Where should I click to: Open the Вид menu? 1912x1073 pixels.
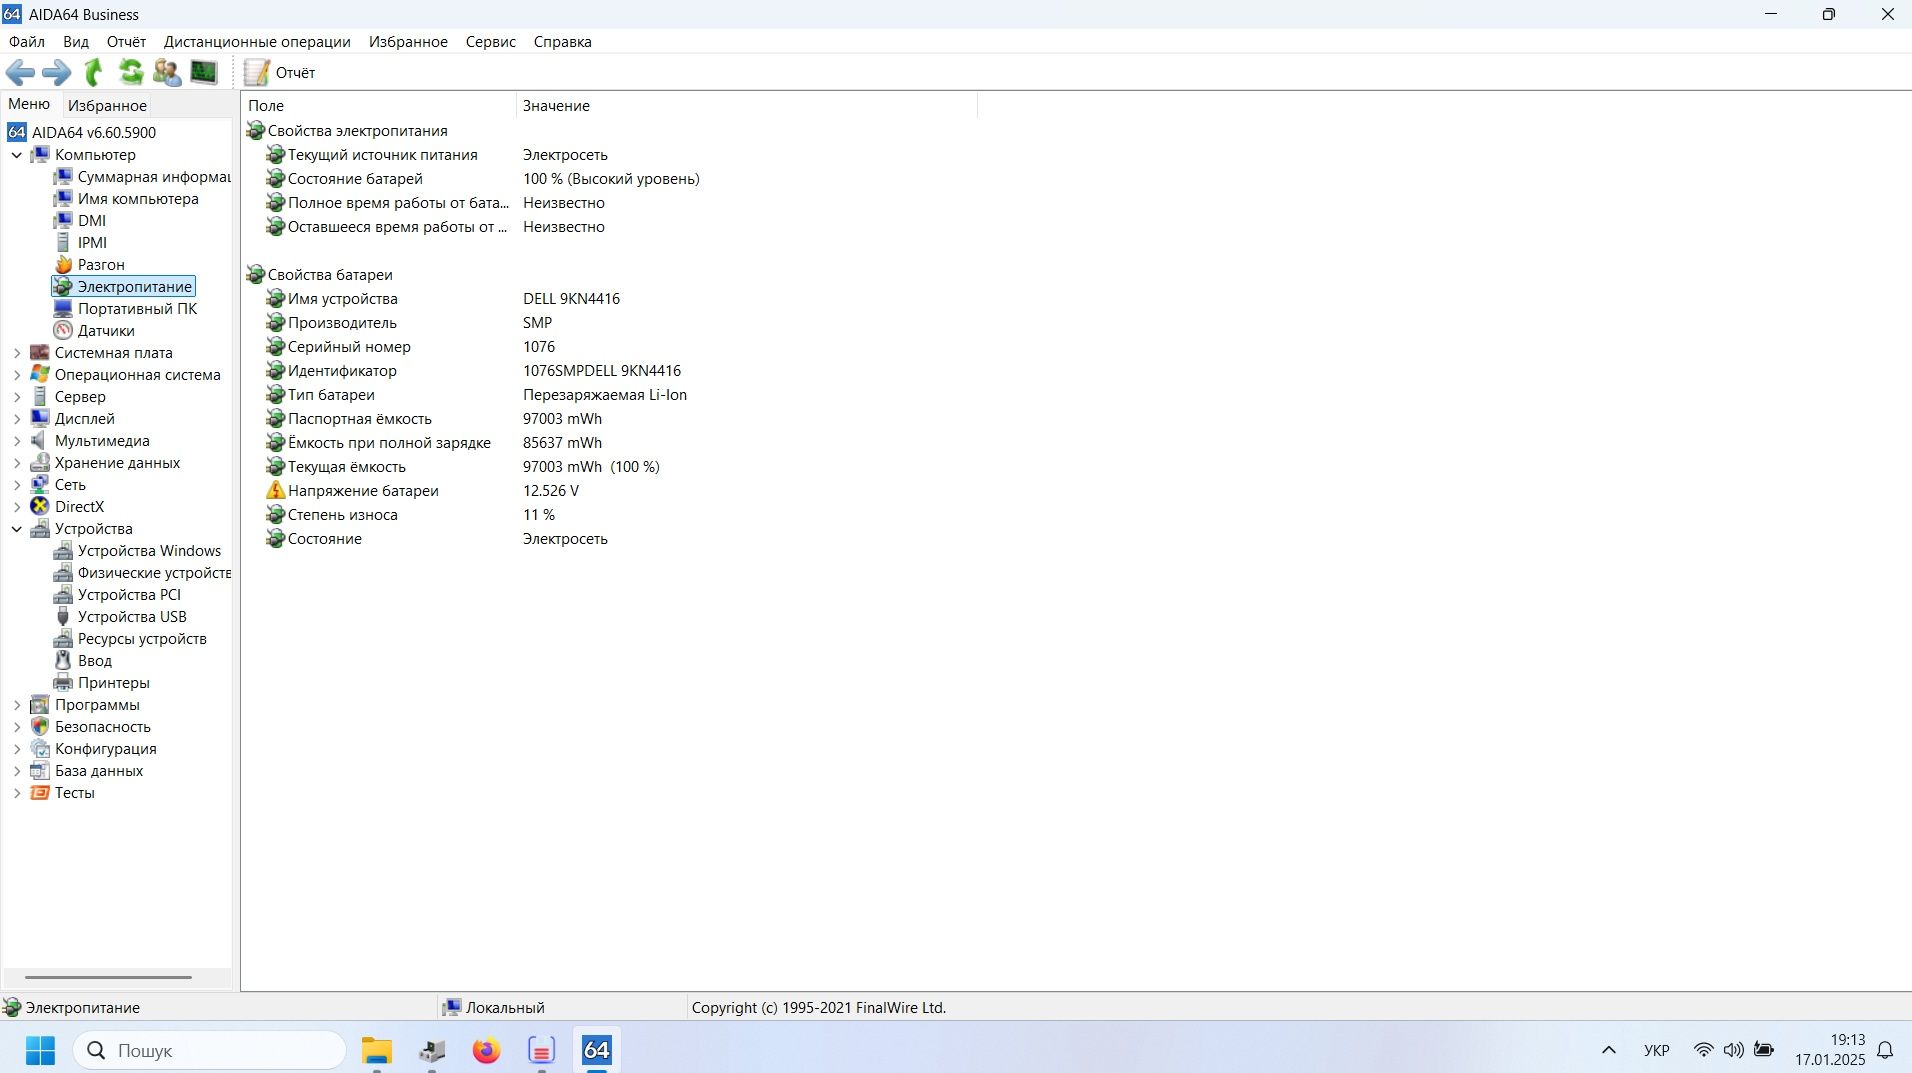pyautogui.click(x=76, y=42)
